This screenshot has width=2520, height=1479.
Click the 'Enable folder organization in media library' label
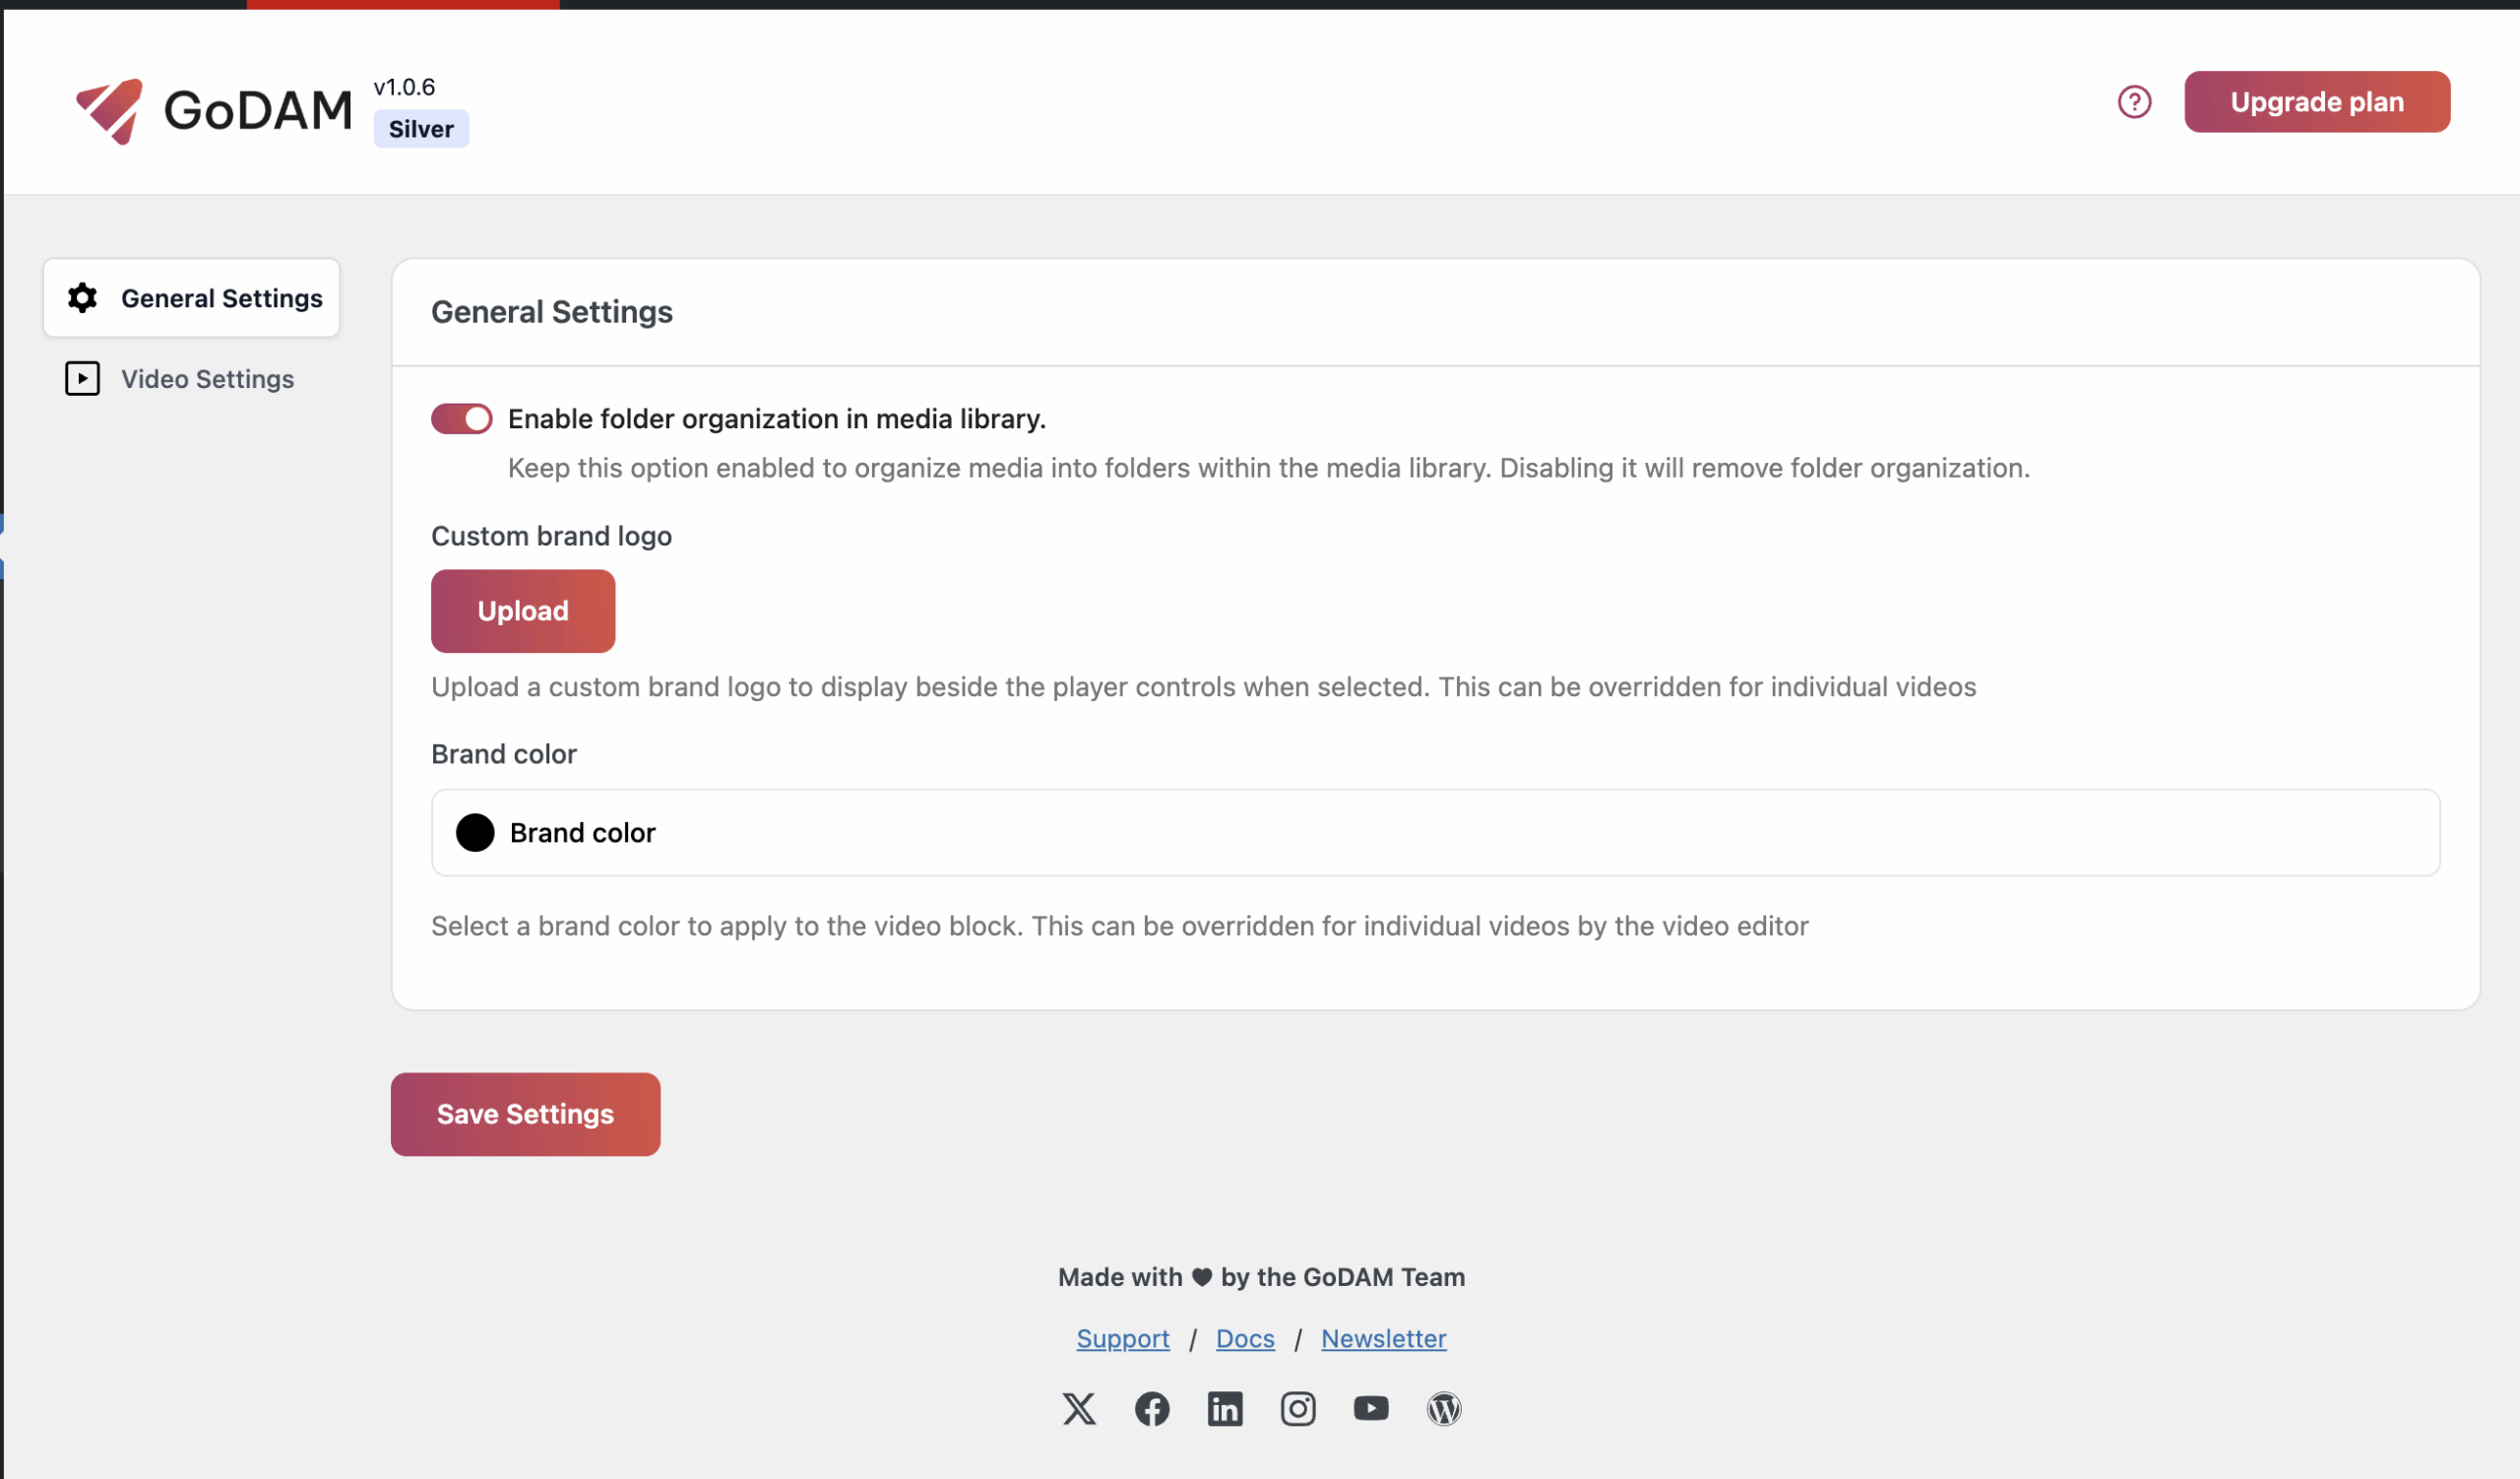tap(776, 418)
